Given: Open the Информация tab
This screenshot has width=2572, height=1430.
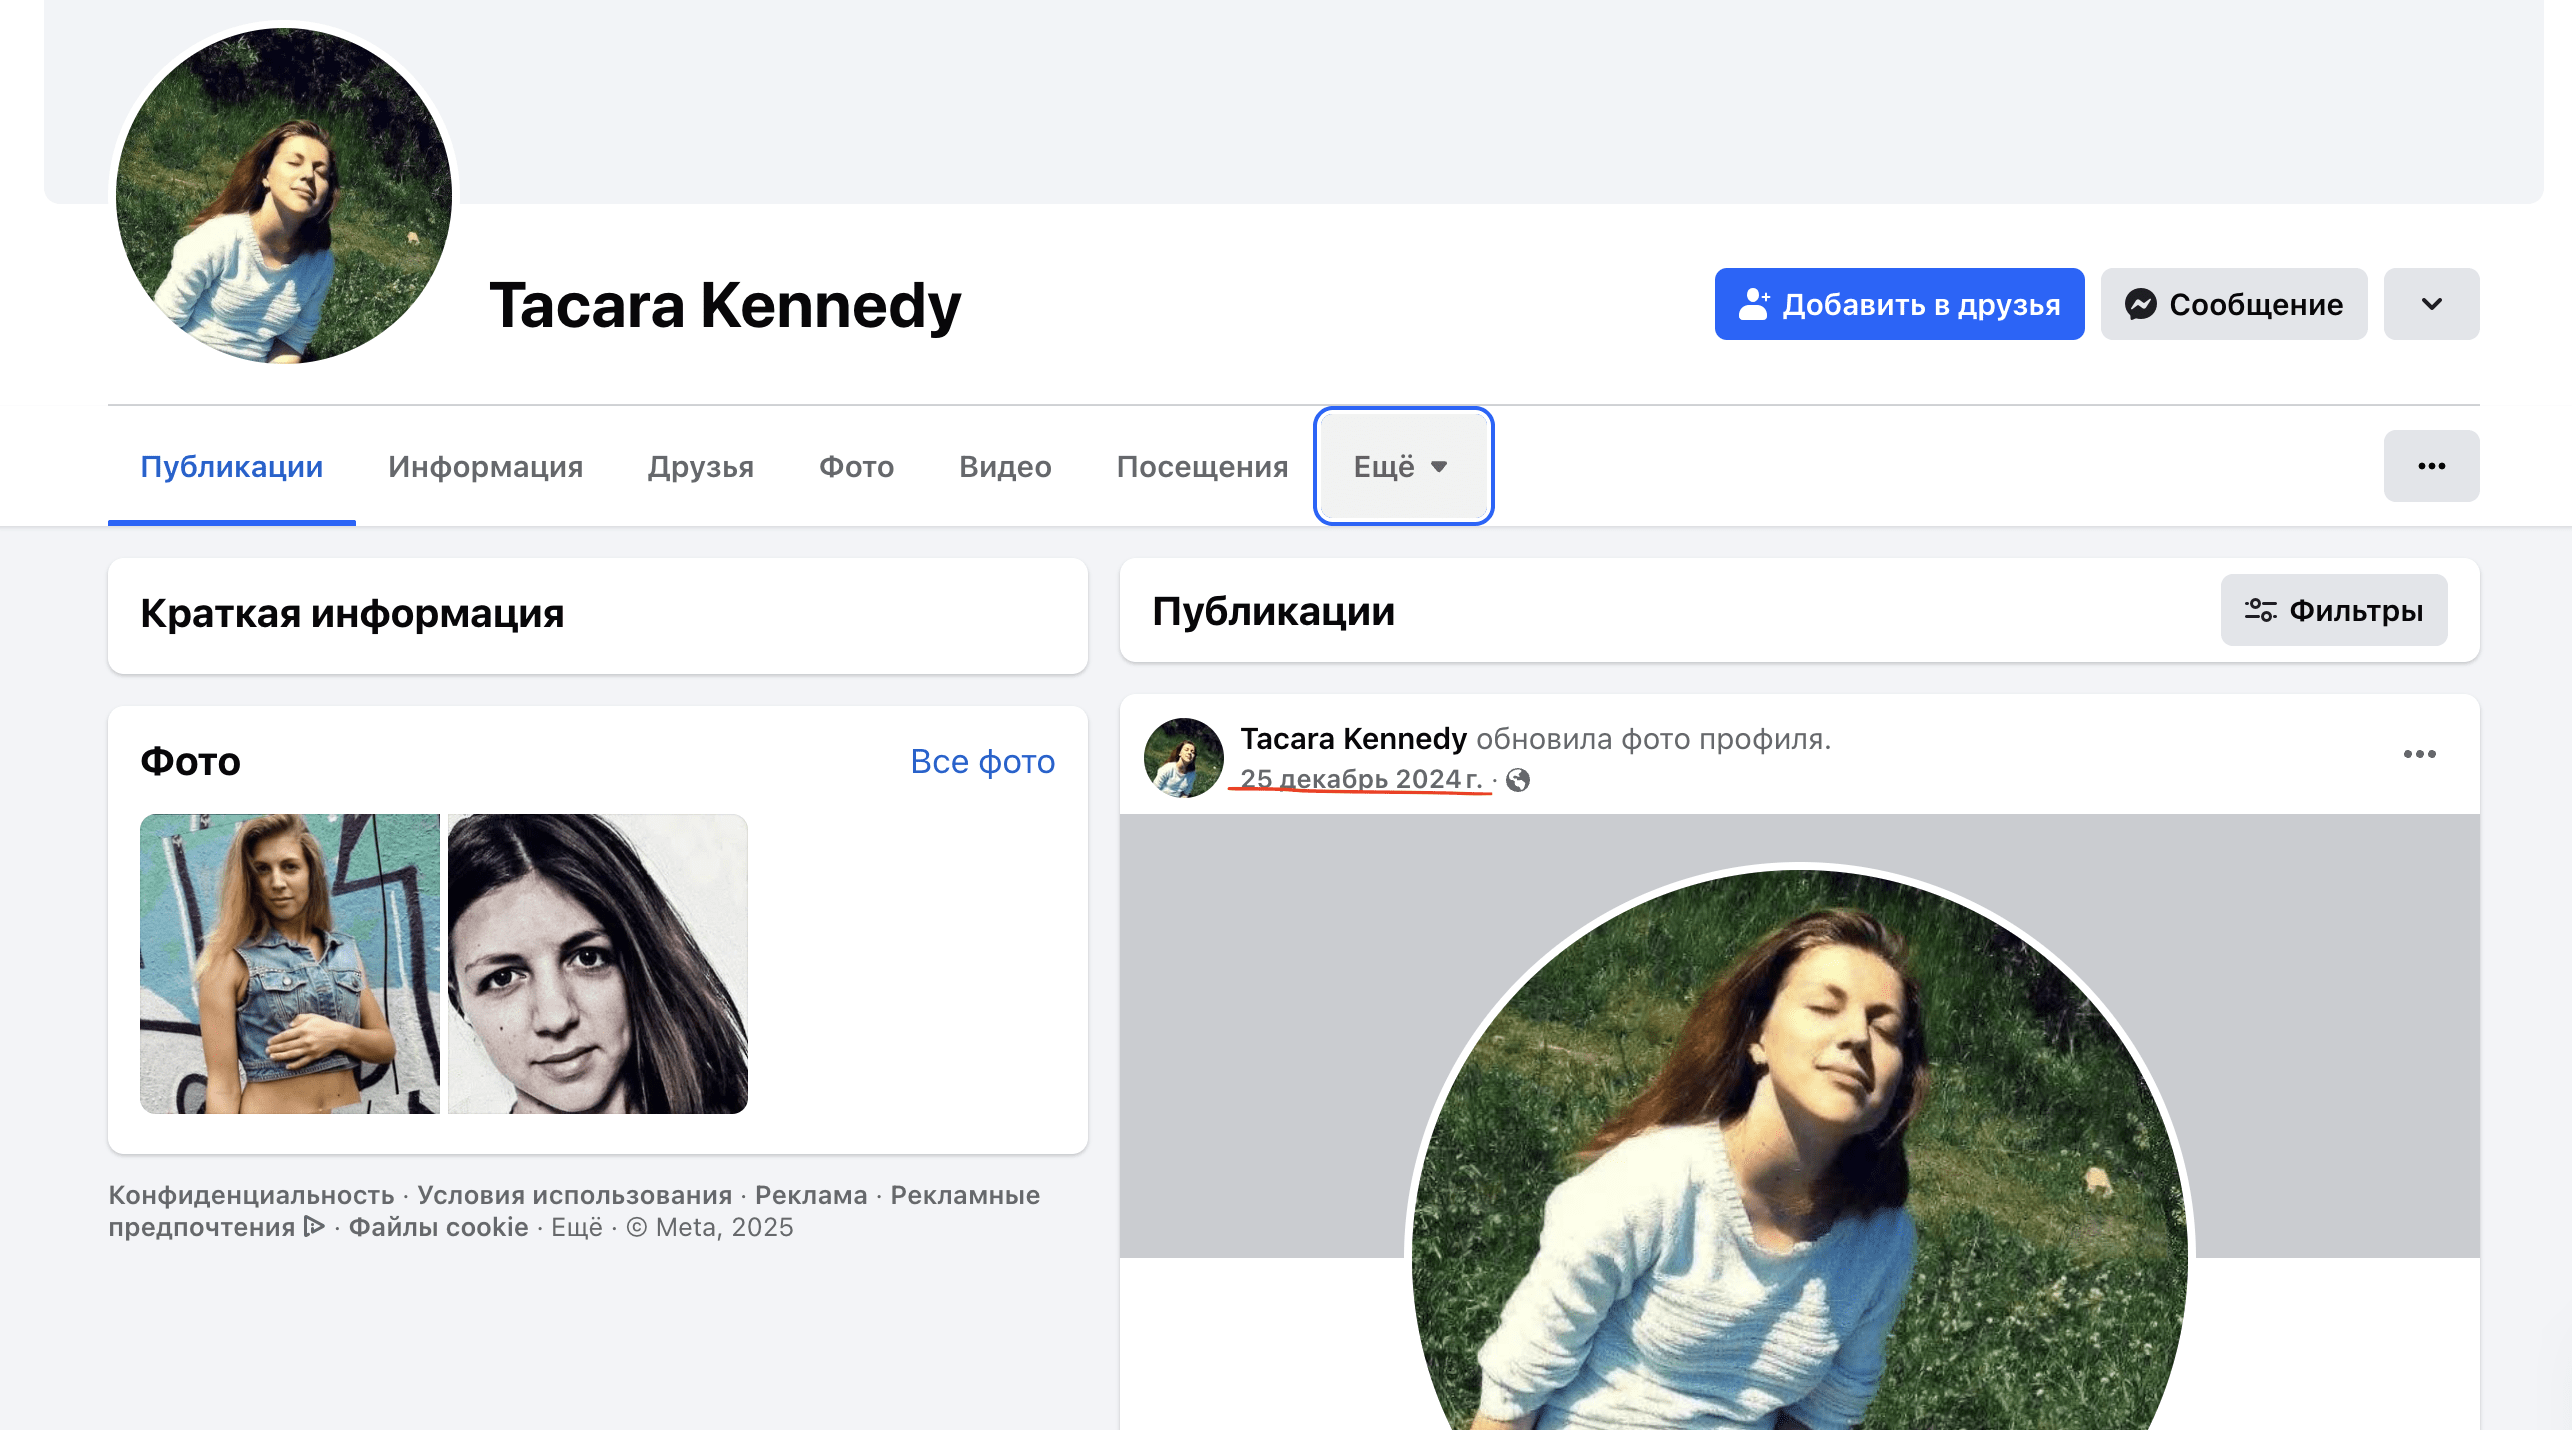Looking at the screenshot, I should tap(485, 467).
